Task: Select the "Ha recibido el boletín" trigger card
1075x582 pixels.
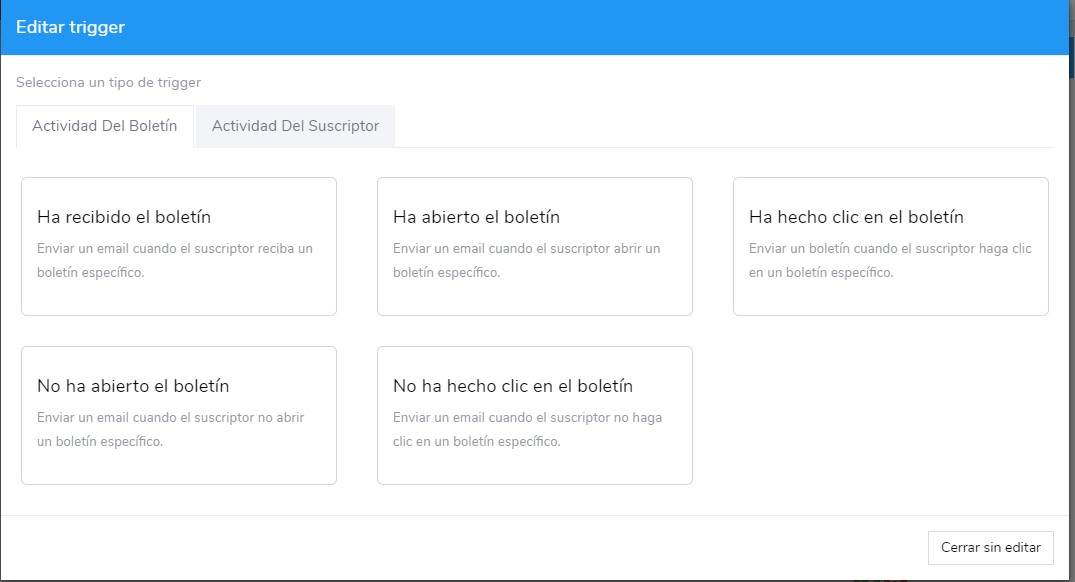Action: pyautogui.click(x=179, y=247)
